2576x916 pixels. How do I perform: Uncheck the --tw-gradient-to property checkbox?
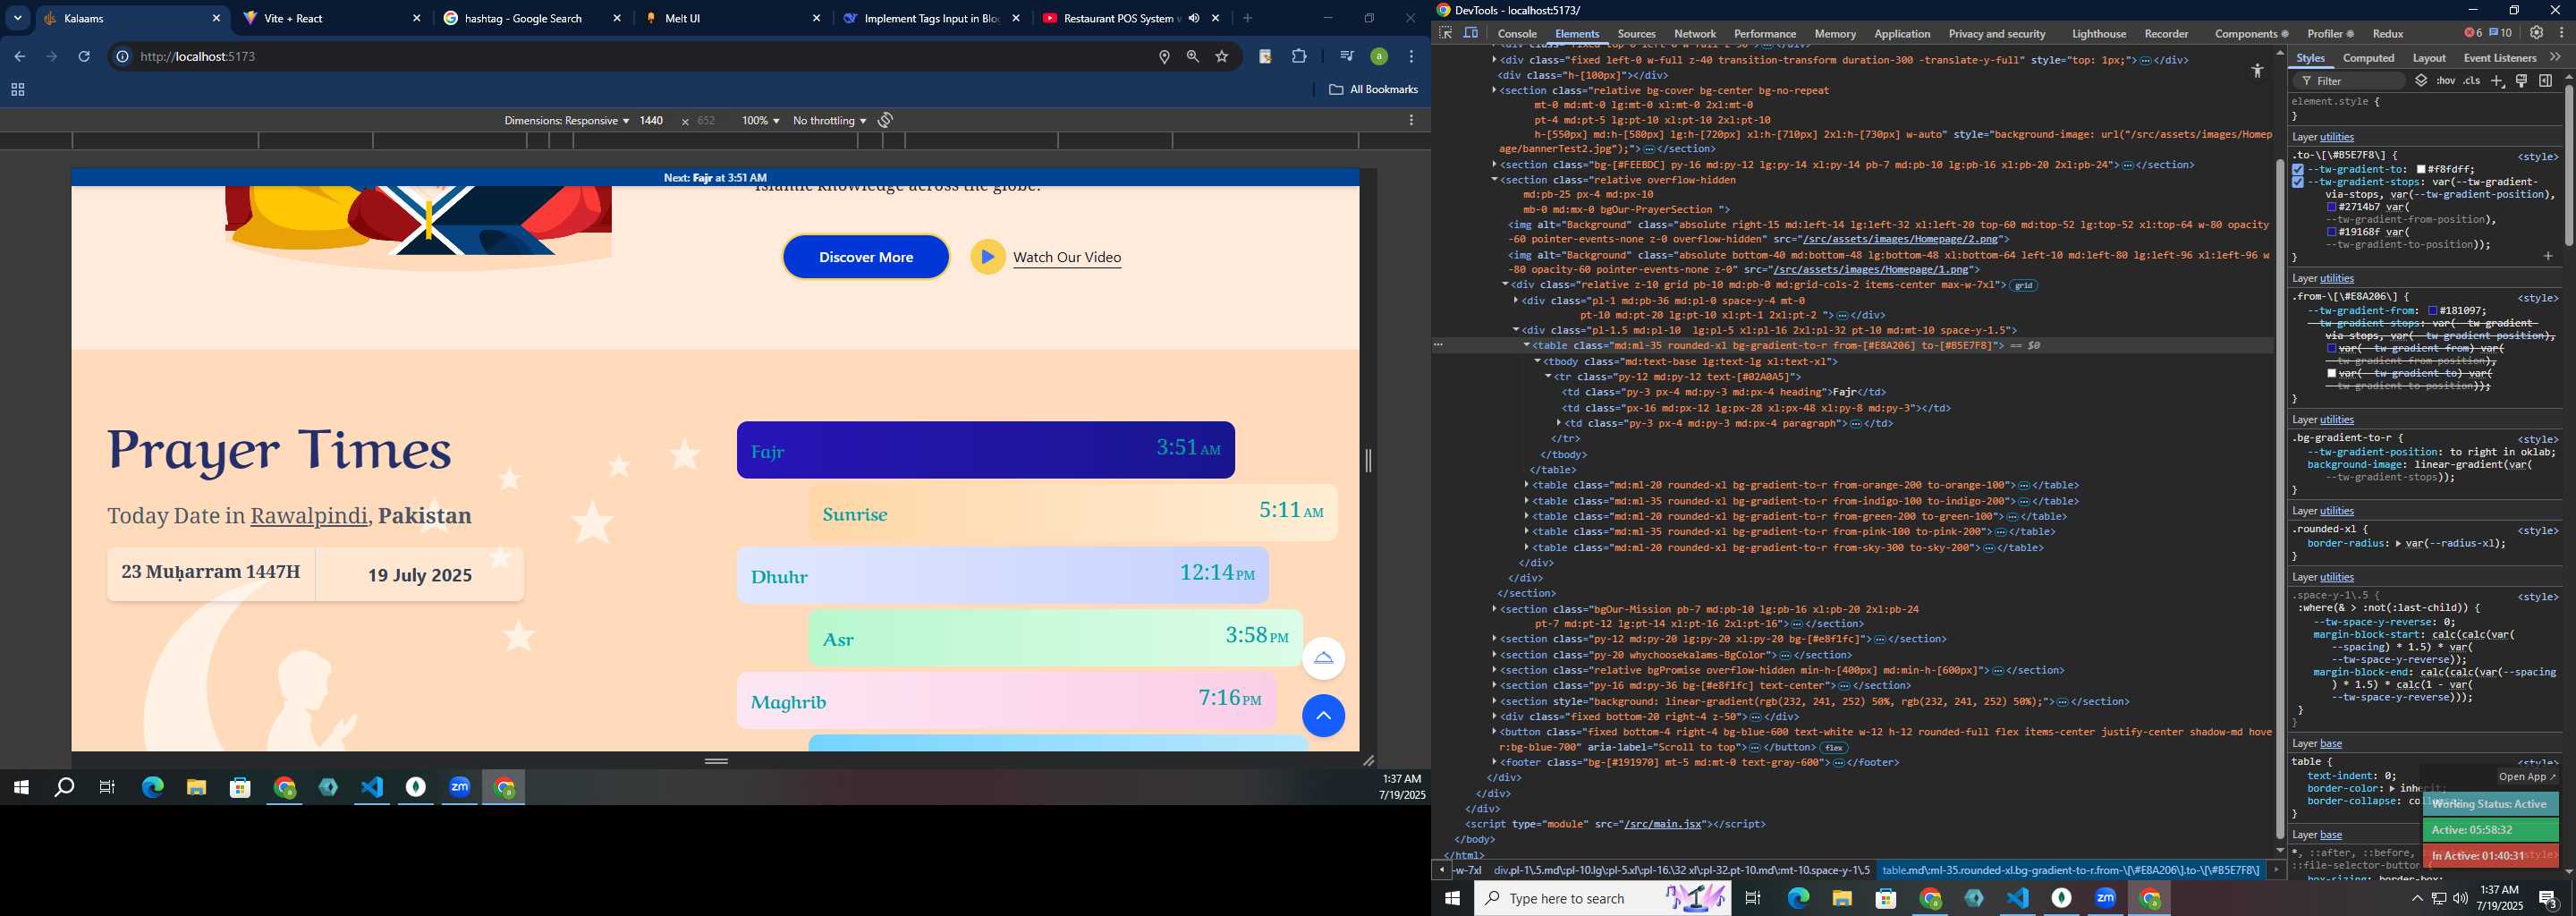click(2298, 170)
